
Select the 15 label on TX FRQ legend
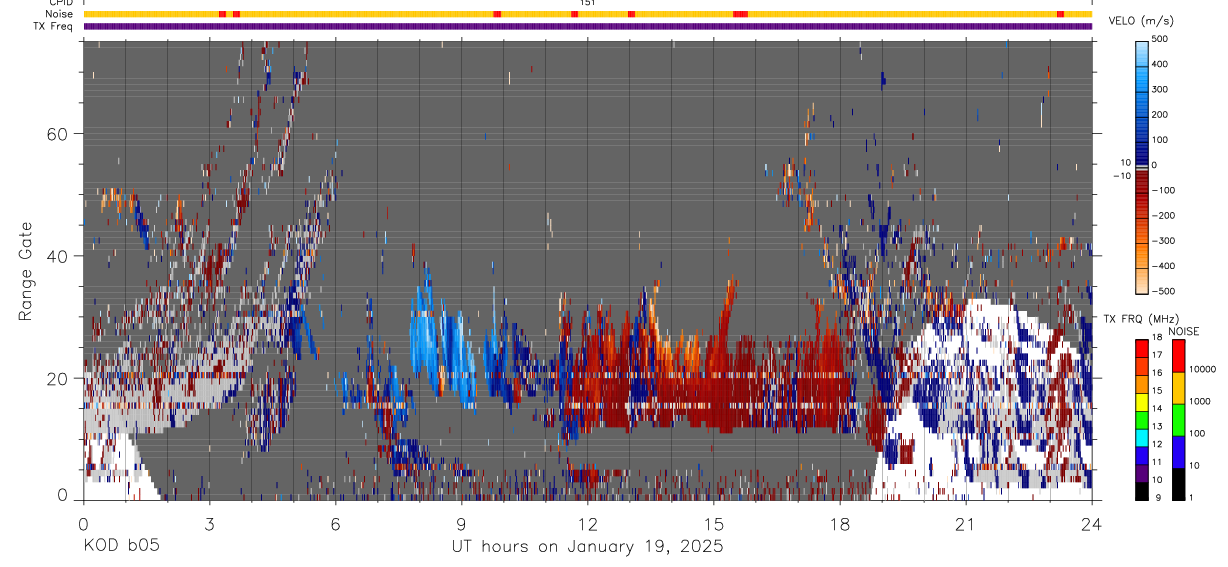coord(1158,391)
